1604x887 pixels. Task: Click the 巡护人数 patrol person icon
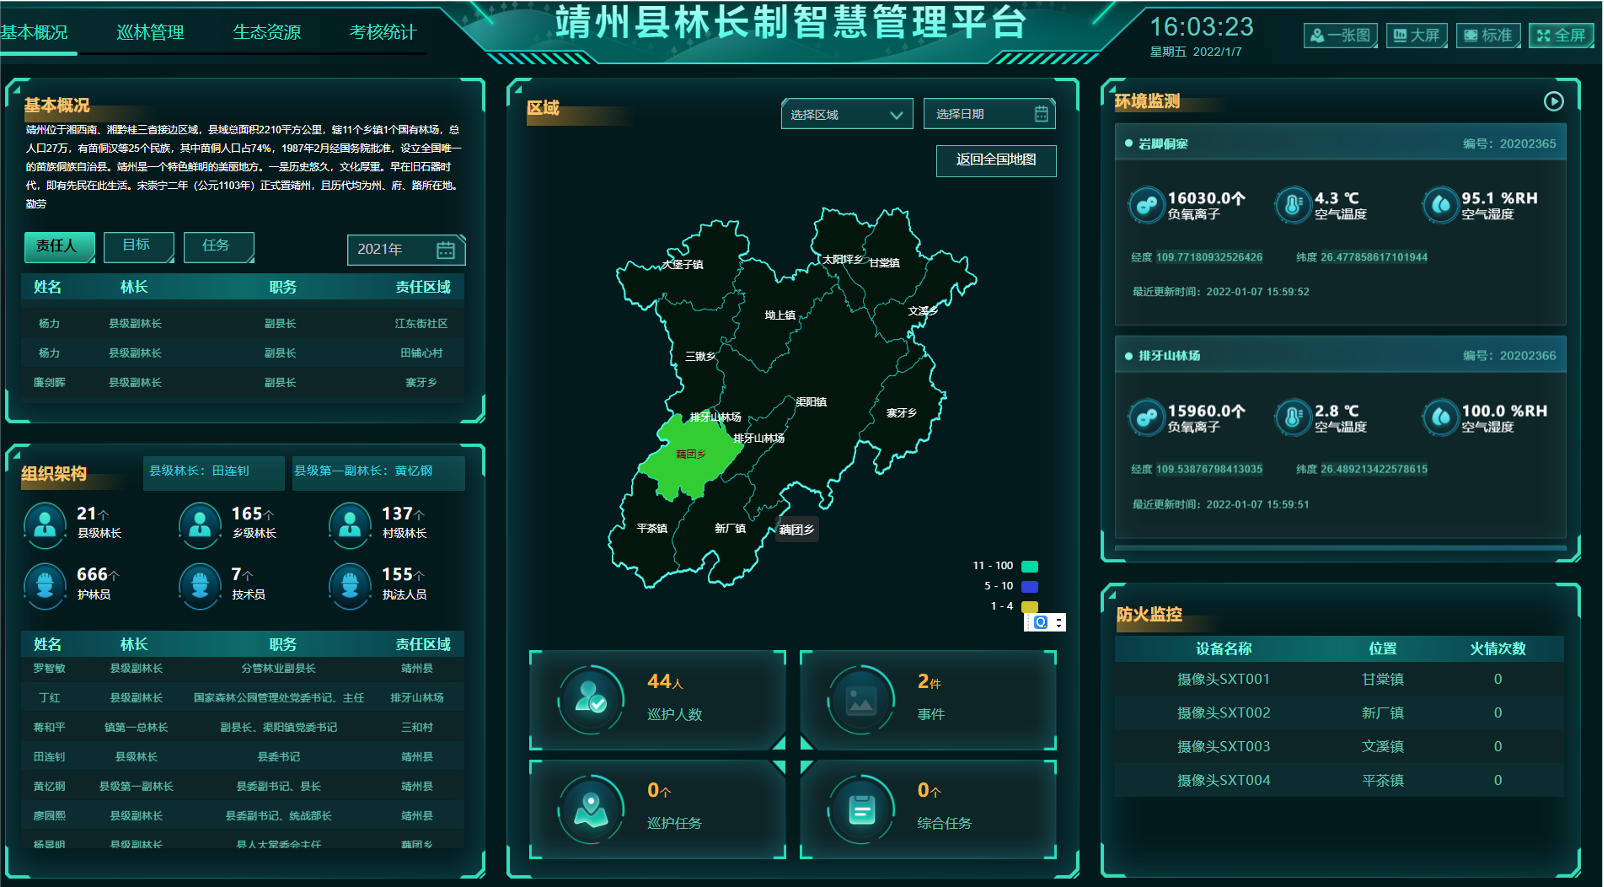click(591, 698)
